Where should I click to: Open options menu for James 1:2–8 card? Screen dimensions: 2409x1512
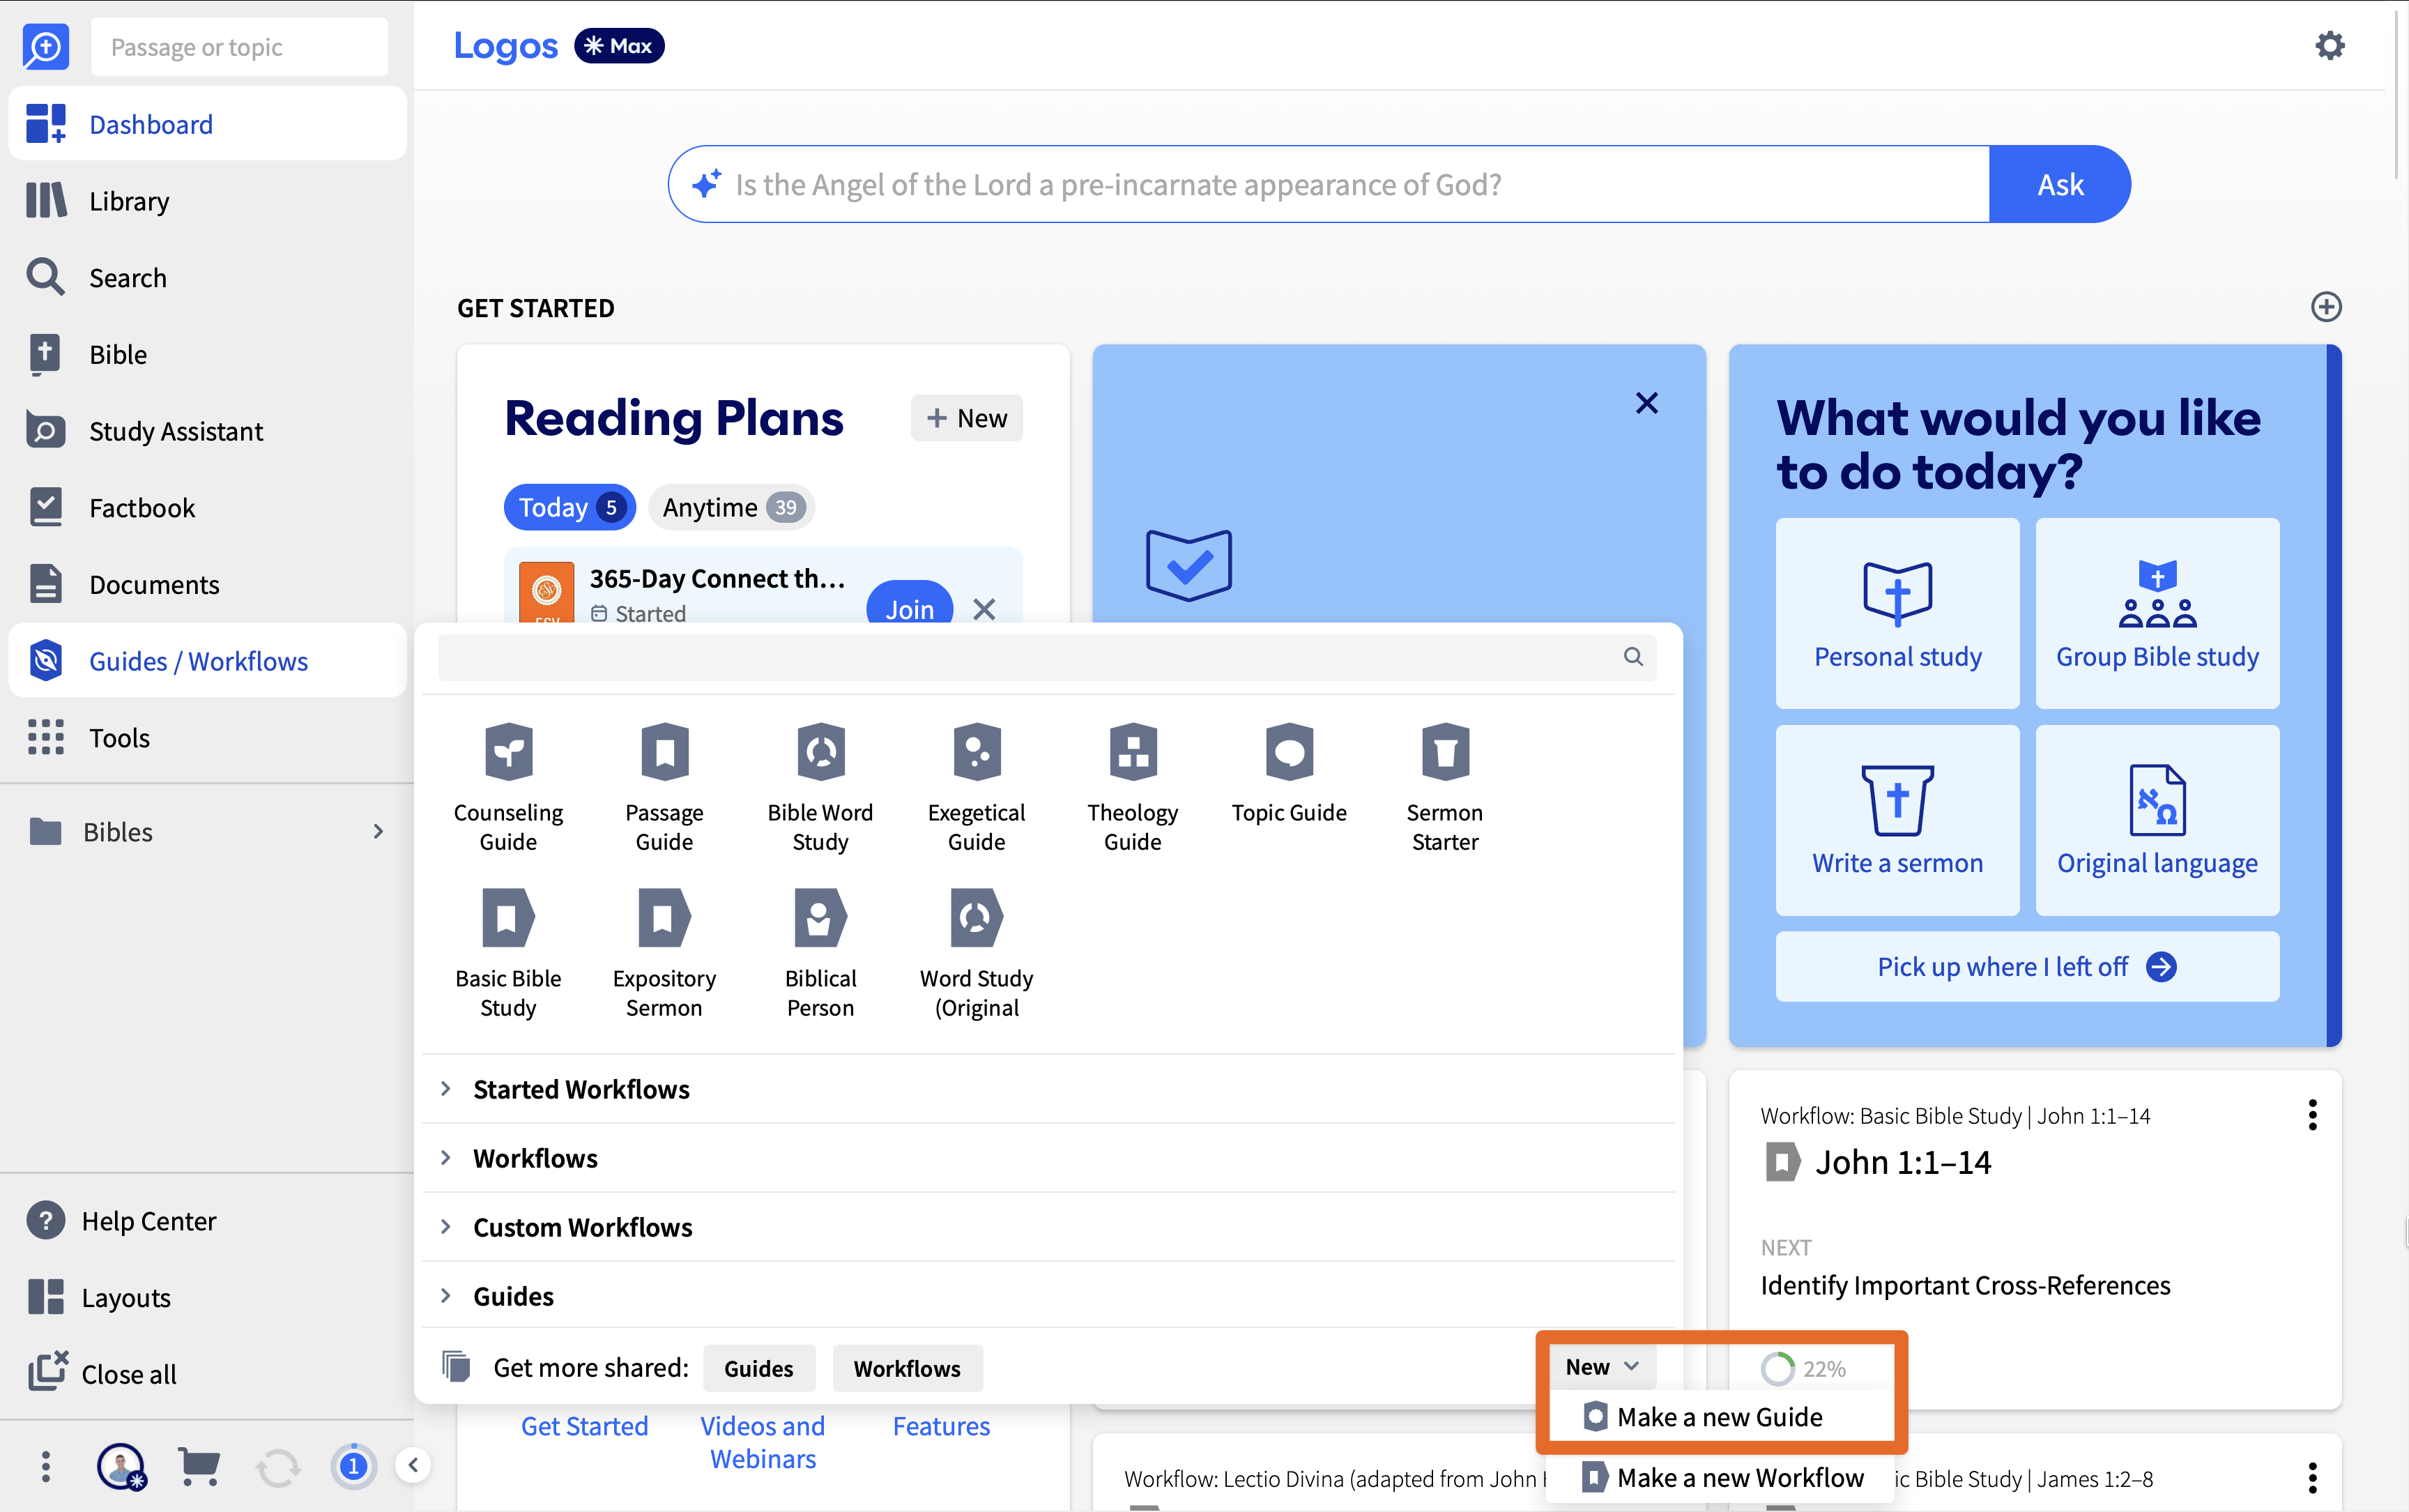2312,1477
